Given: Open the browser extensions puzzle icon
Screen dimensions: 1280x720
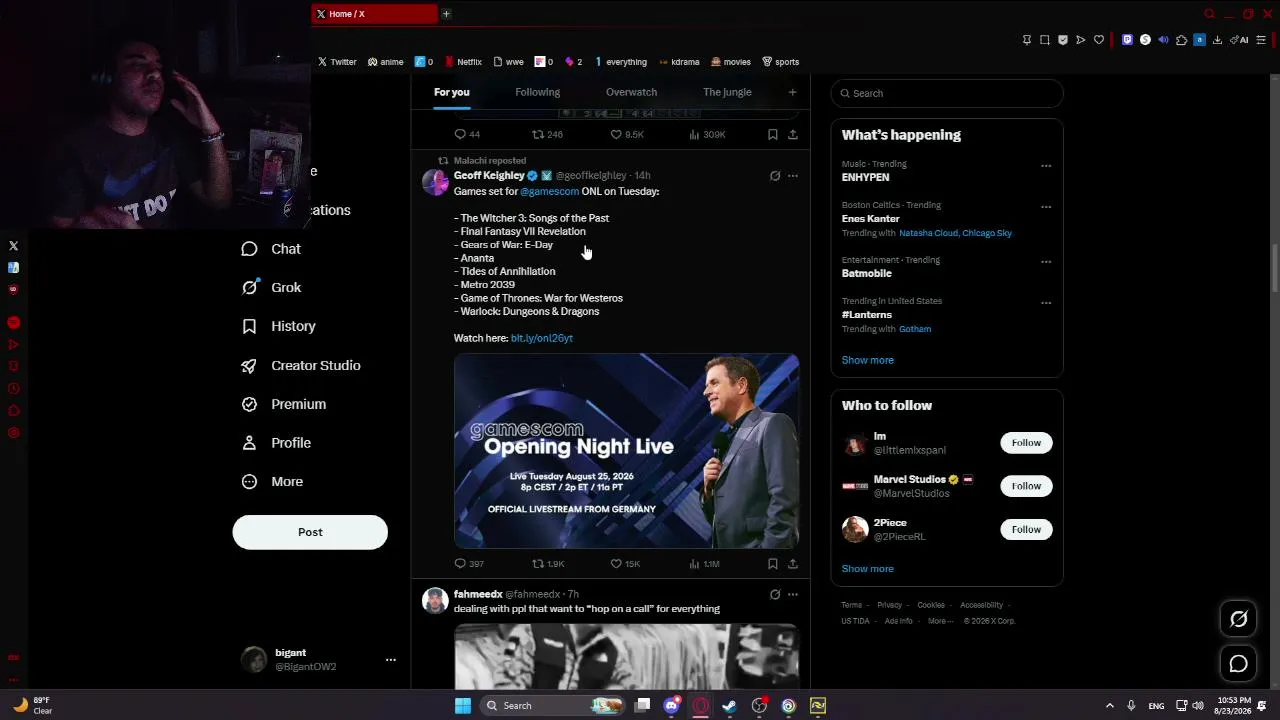Looking at the screenshot, I should pyautogui.click(x=1181, y=40).
